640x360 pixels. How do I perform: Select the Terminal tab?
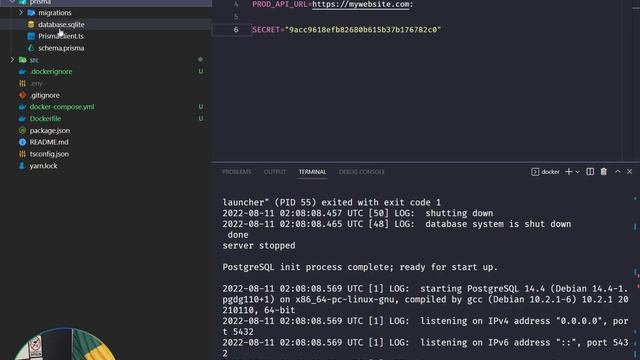click(x=312, y=172)
